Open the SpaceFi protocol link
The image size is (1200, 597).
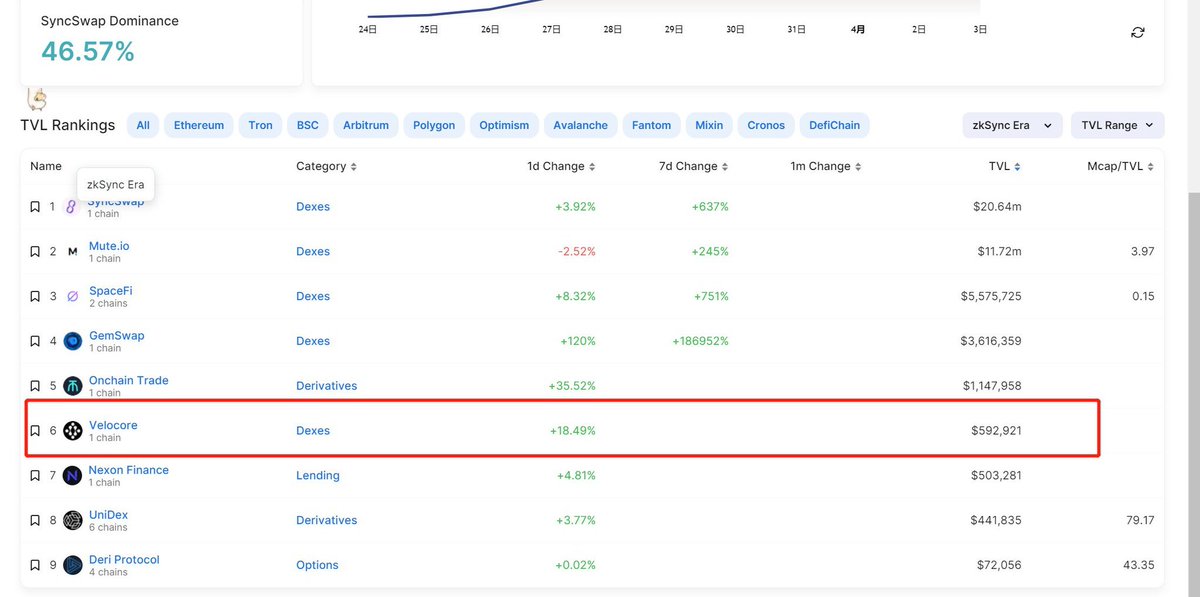[110, 291]
